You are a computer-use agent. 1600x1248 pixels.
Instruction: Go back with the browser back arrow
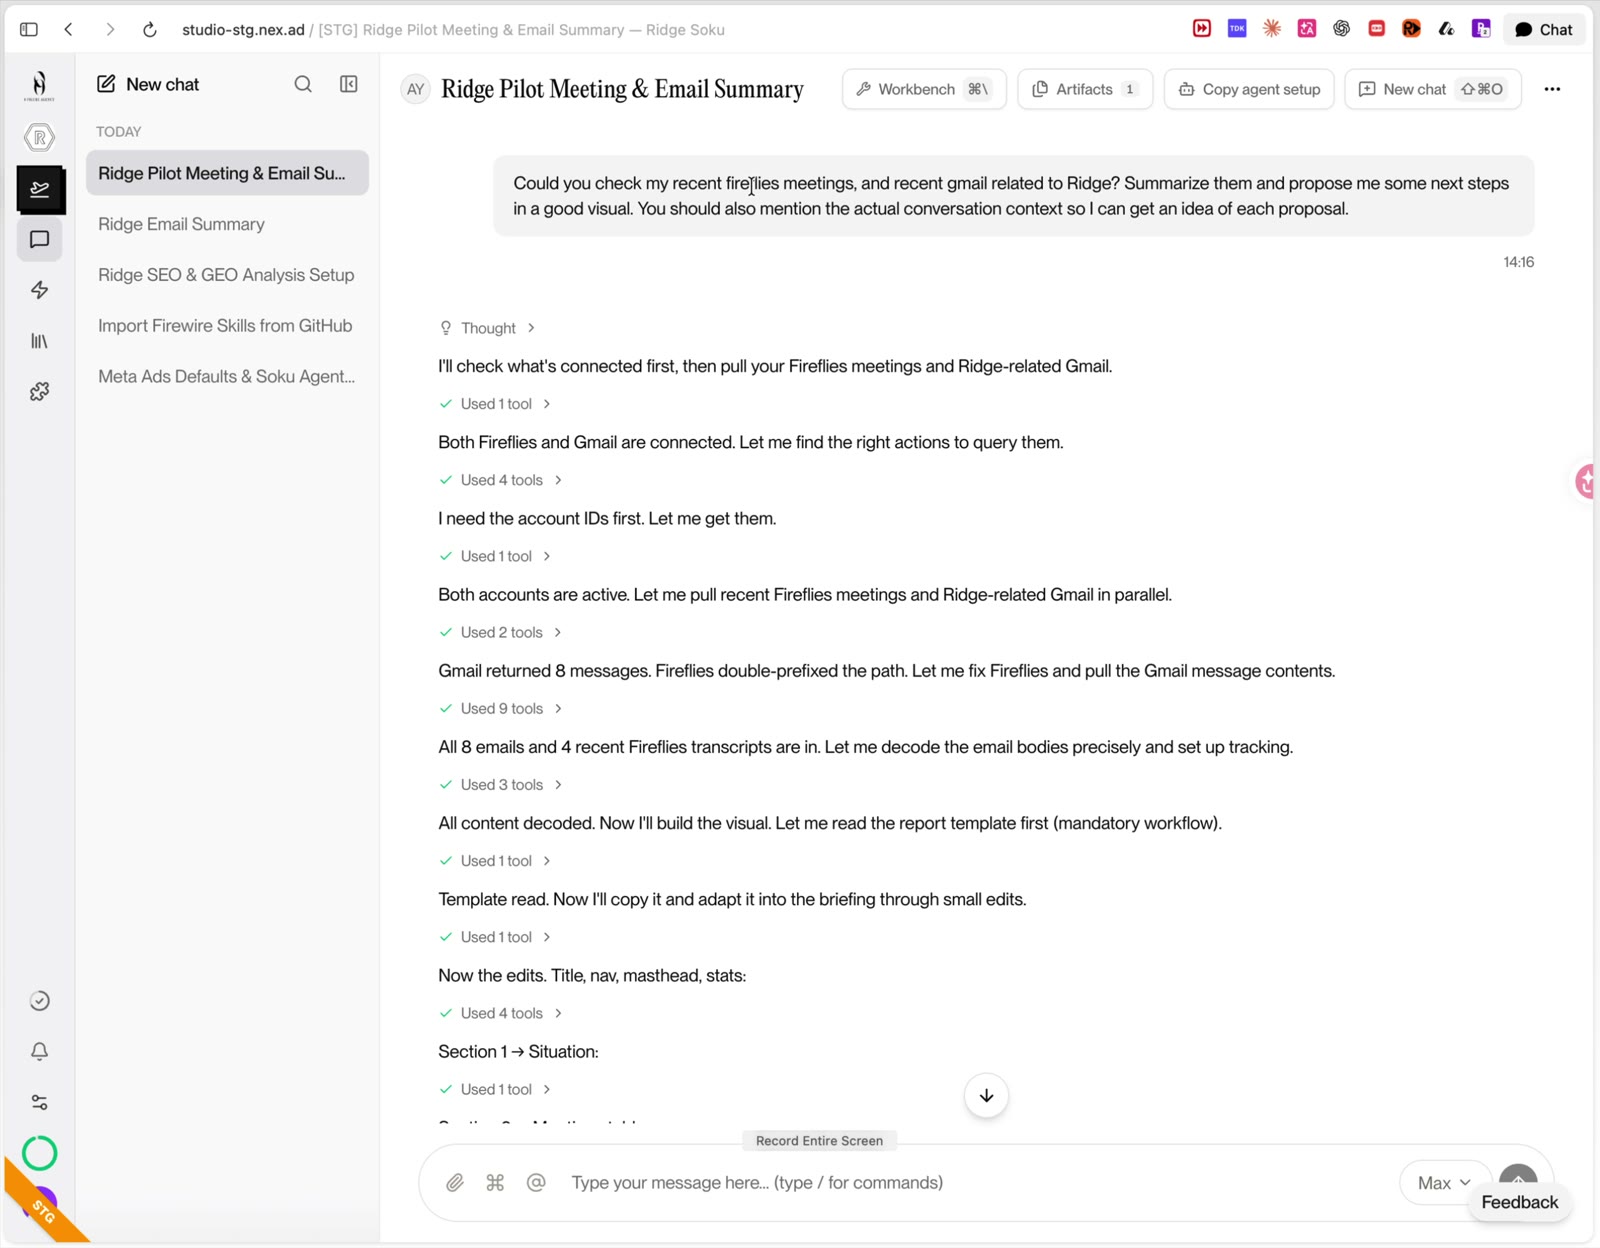tap(68, 29)
